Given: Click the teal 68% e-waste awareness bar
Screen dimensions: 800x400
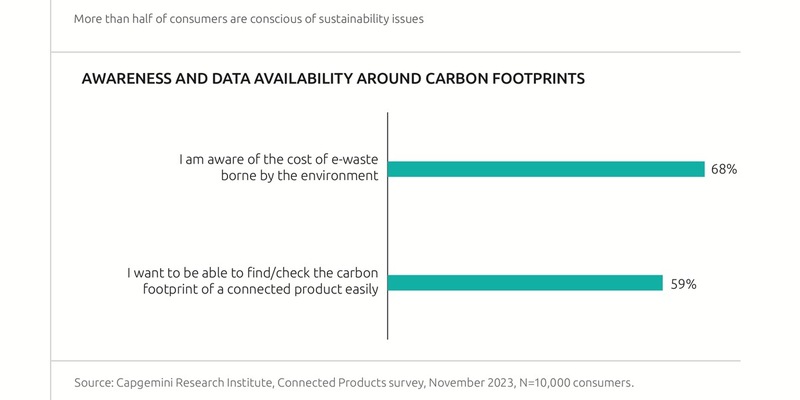Looking at the screenshot, I should 545,169.
